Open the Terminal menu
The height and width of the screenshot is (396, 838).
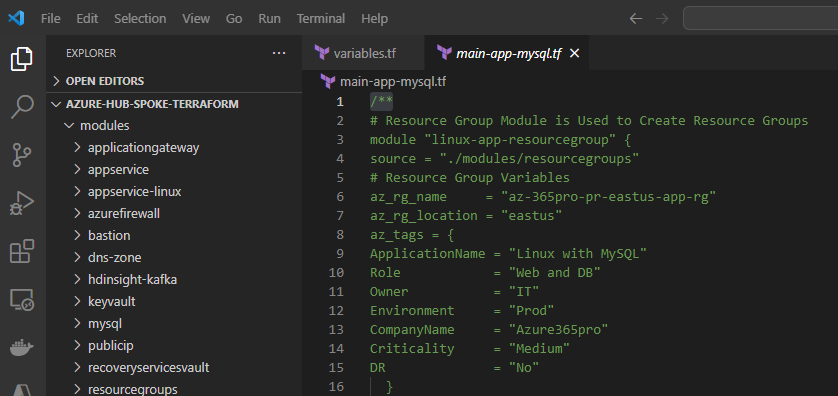(x=322, y=19)
